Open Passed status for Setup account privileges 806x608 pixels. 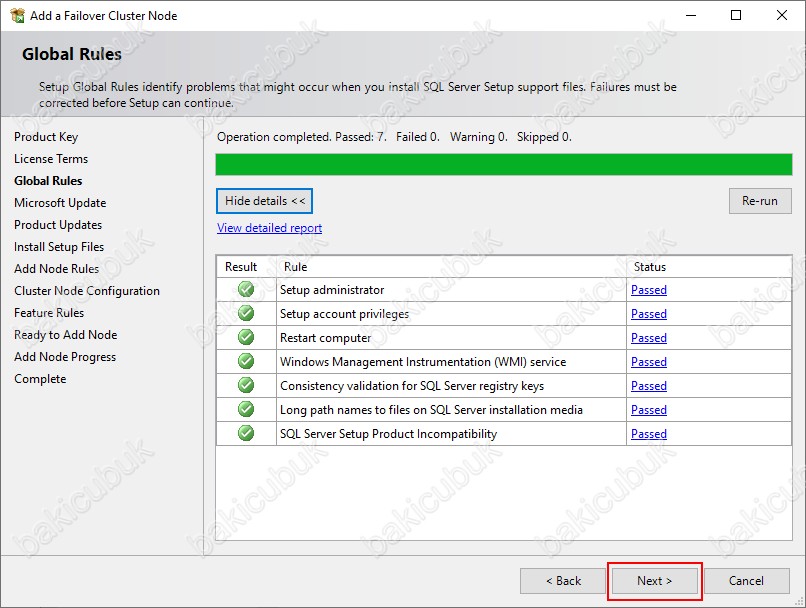(x=648, y=314)
